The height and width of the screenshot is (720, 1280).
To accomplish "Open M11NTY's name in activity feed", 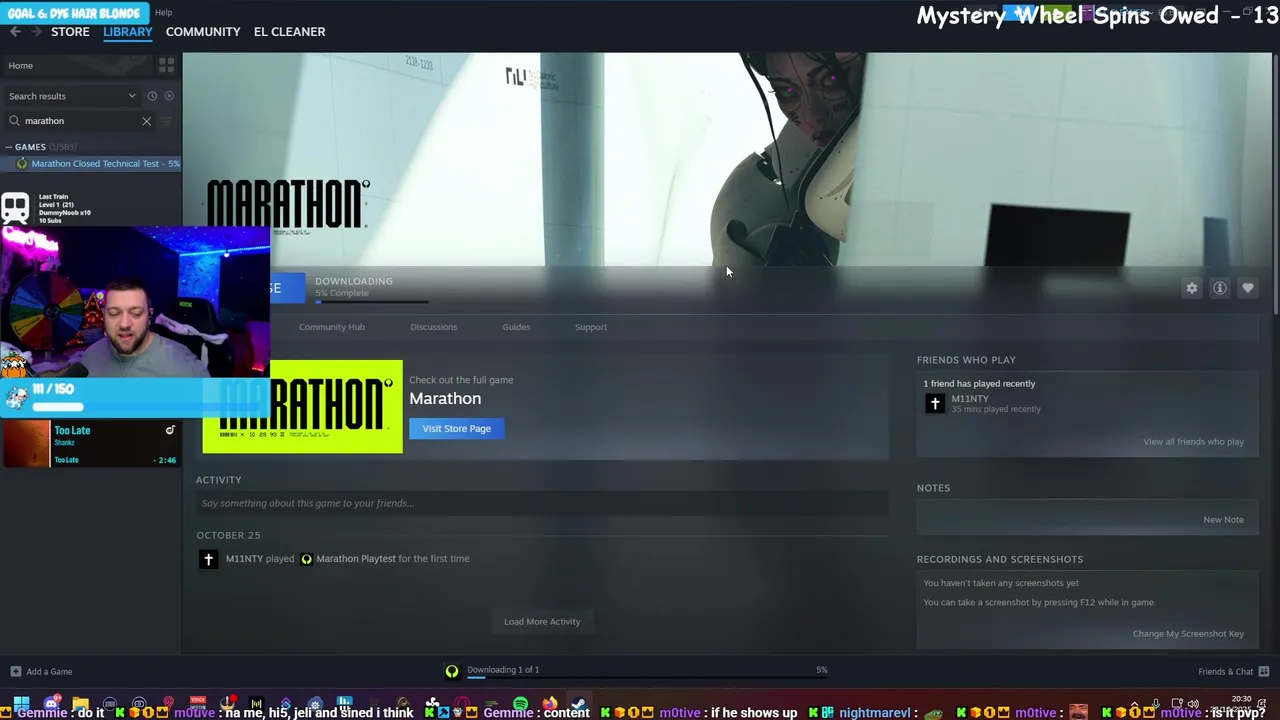I will pos(244,559).
